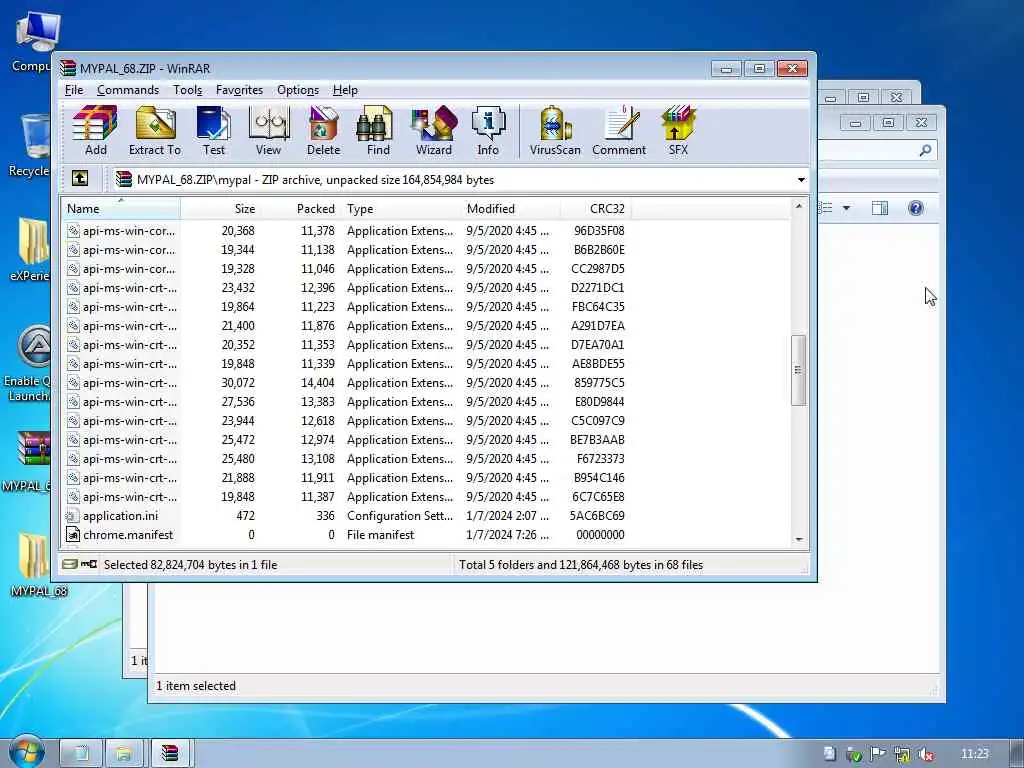
Task: Sort files by Type column
Action: (x=401, y=209)
